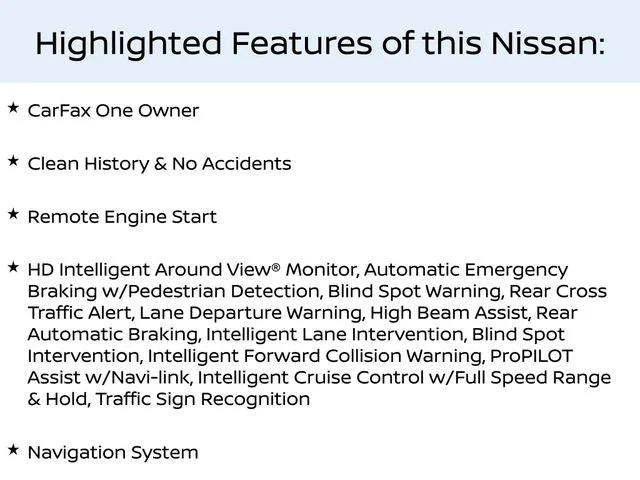Viewport: 640px width, 480px height.
Task: Click Intelligent Lane Intervention text
Action: (335, 335)
